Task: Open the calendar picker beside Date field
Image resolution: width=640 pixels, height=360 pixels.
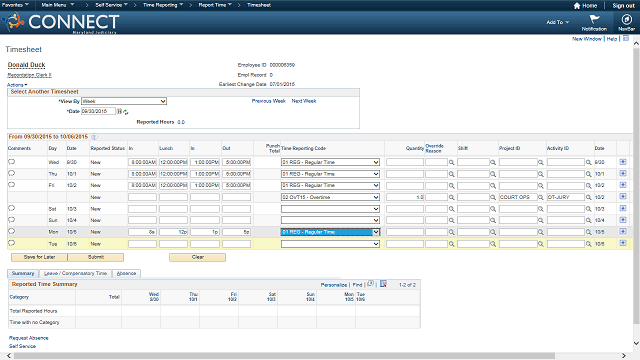Action: [x=119, y=111]
